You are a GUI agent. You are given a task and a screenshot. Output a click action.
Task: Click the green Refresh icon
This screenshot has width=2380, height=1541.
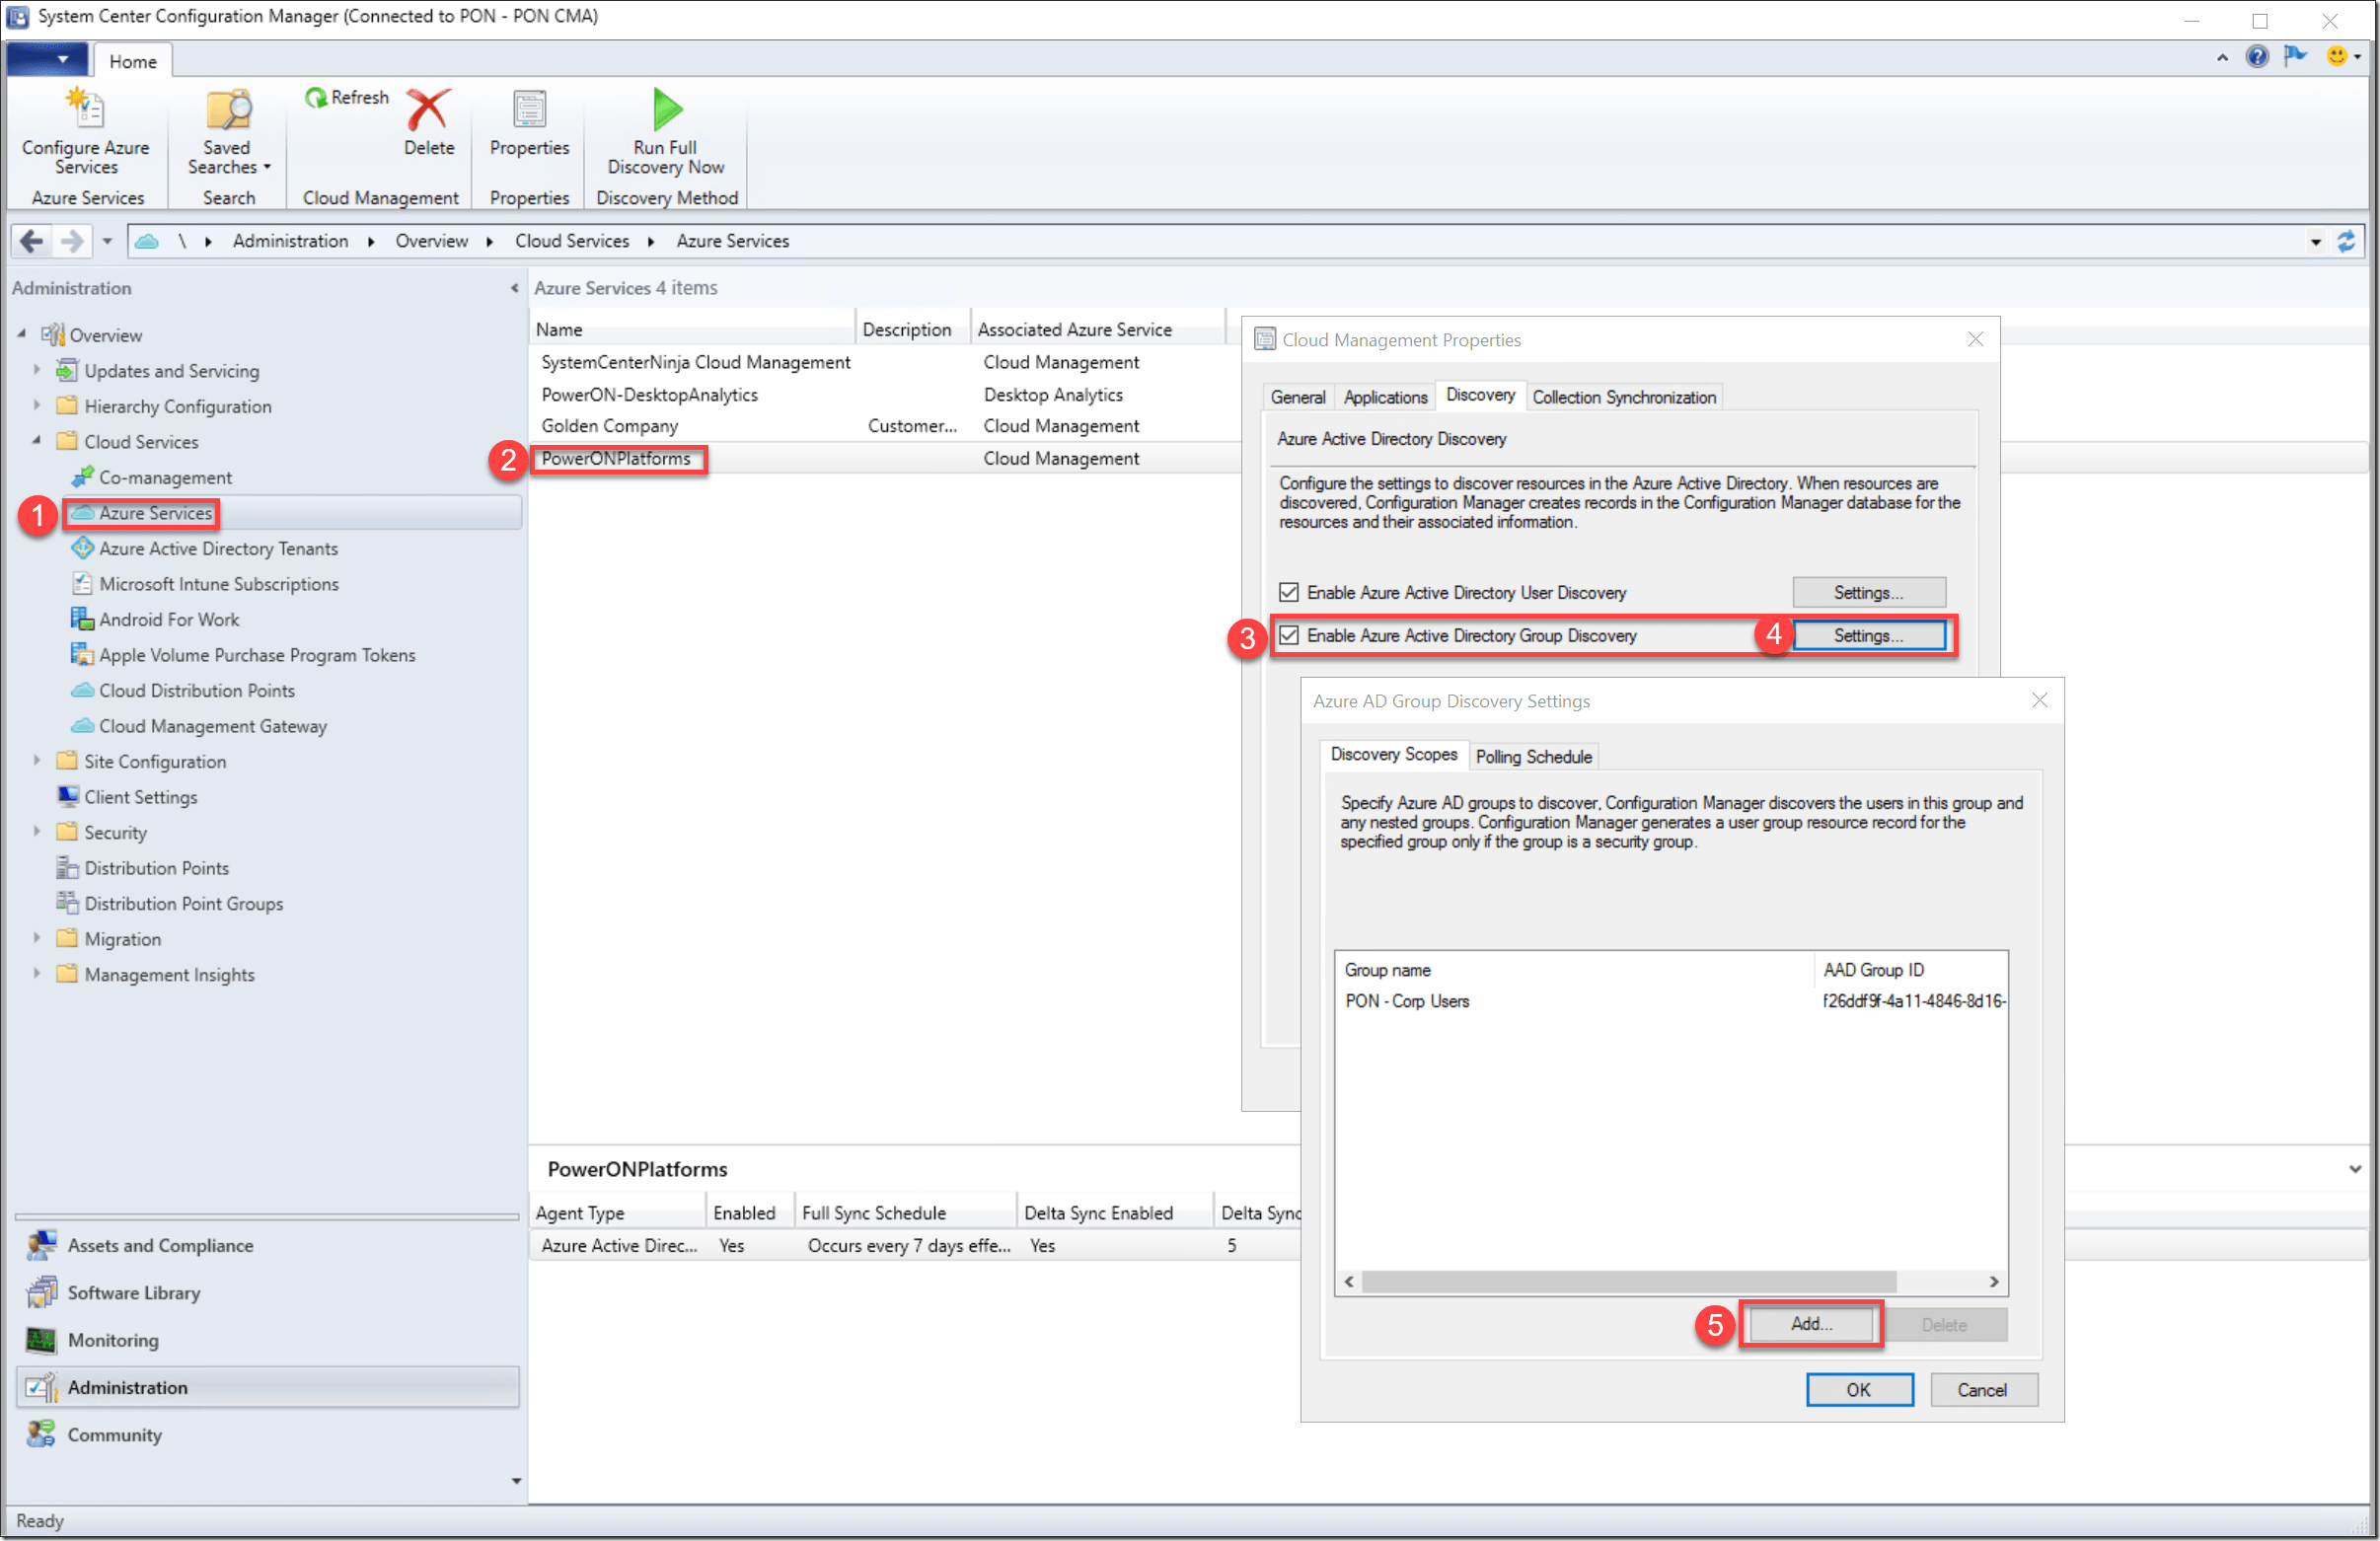click(x=316, y=97)
